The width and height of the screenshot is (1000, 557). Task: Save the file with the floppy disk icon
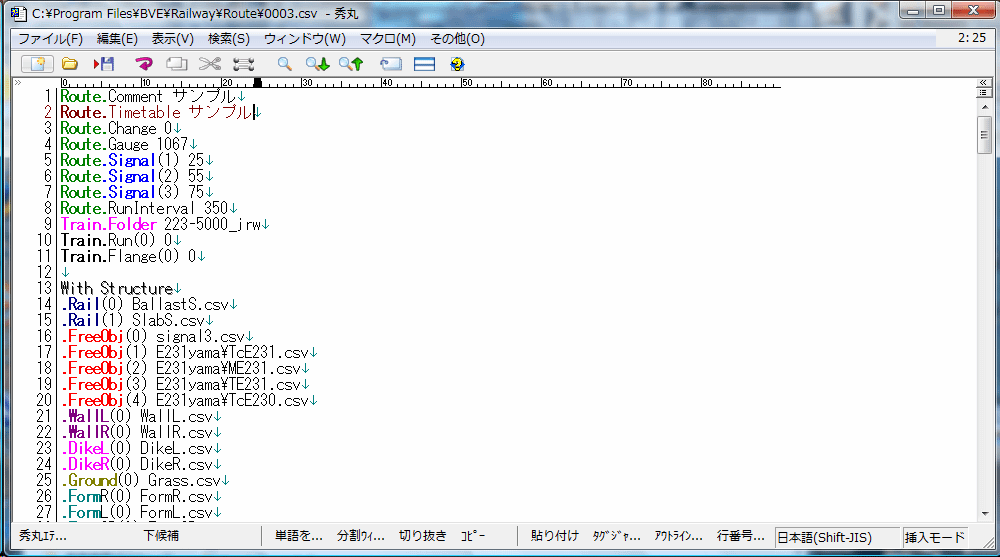point(103,64)
